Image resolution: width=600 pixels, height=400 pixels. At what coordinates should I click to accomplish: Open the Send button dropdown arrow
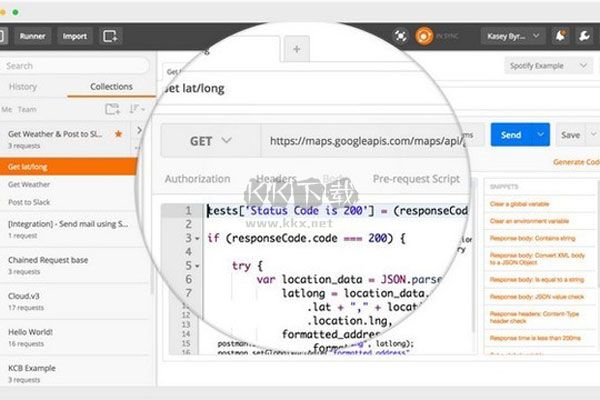coord(540,134)
